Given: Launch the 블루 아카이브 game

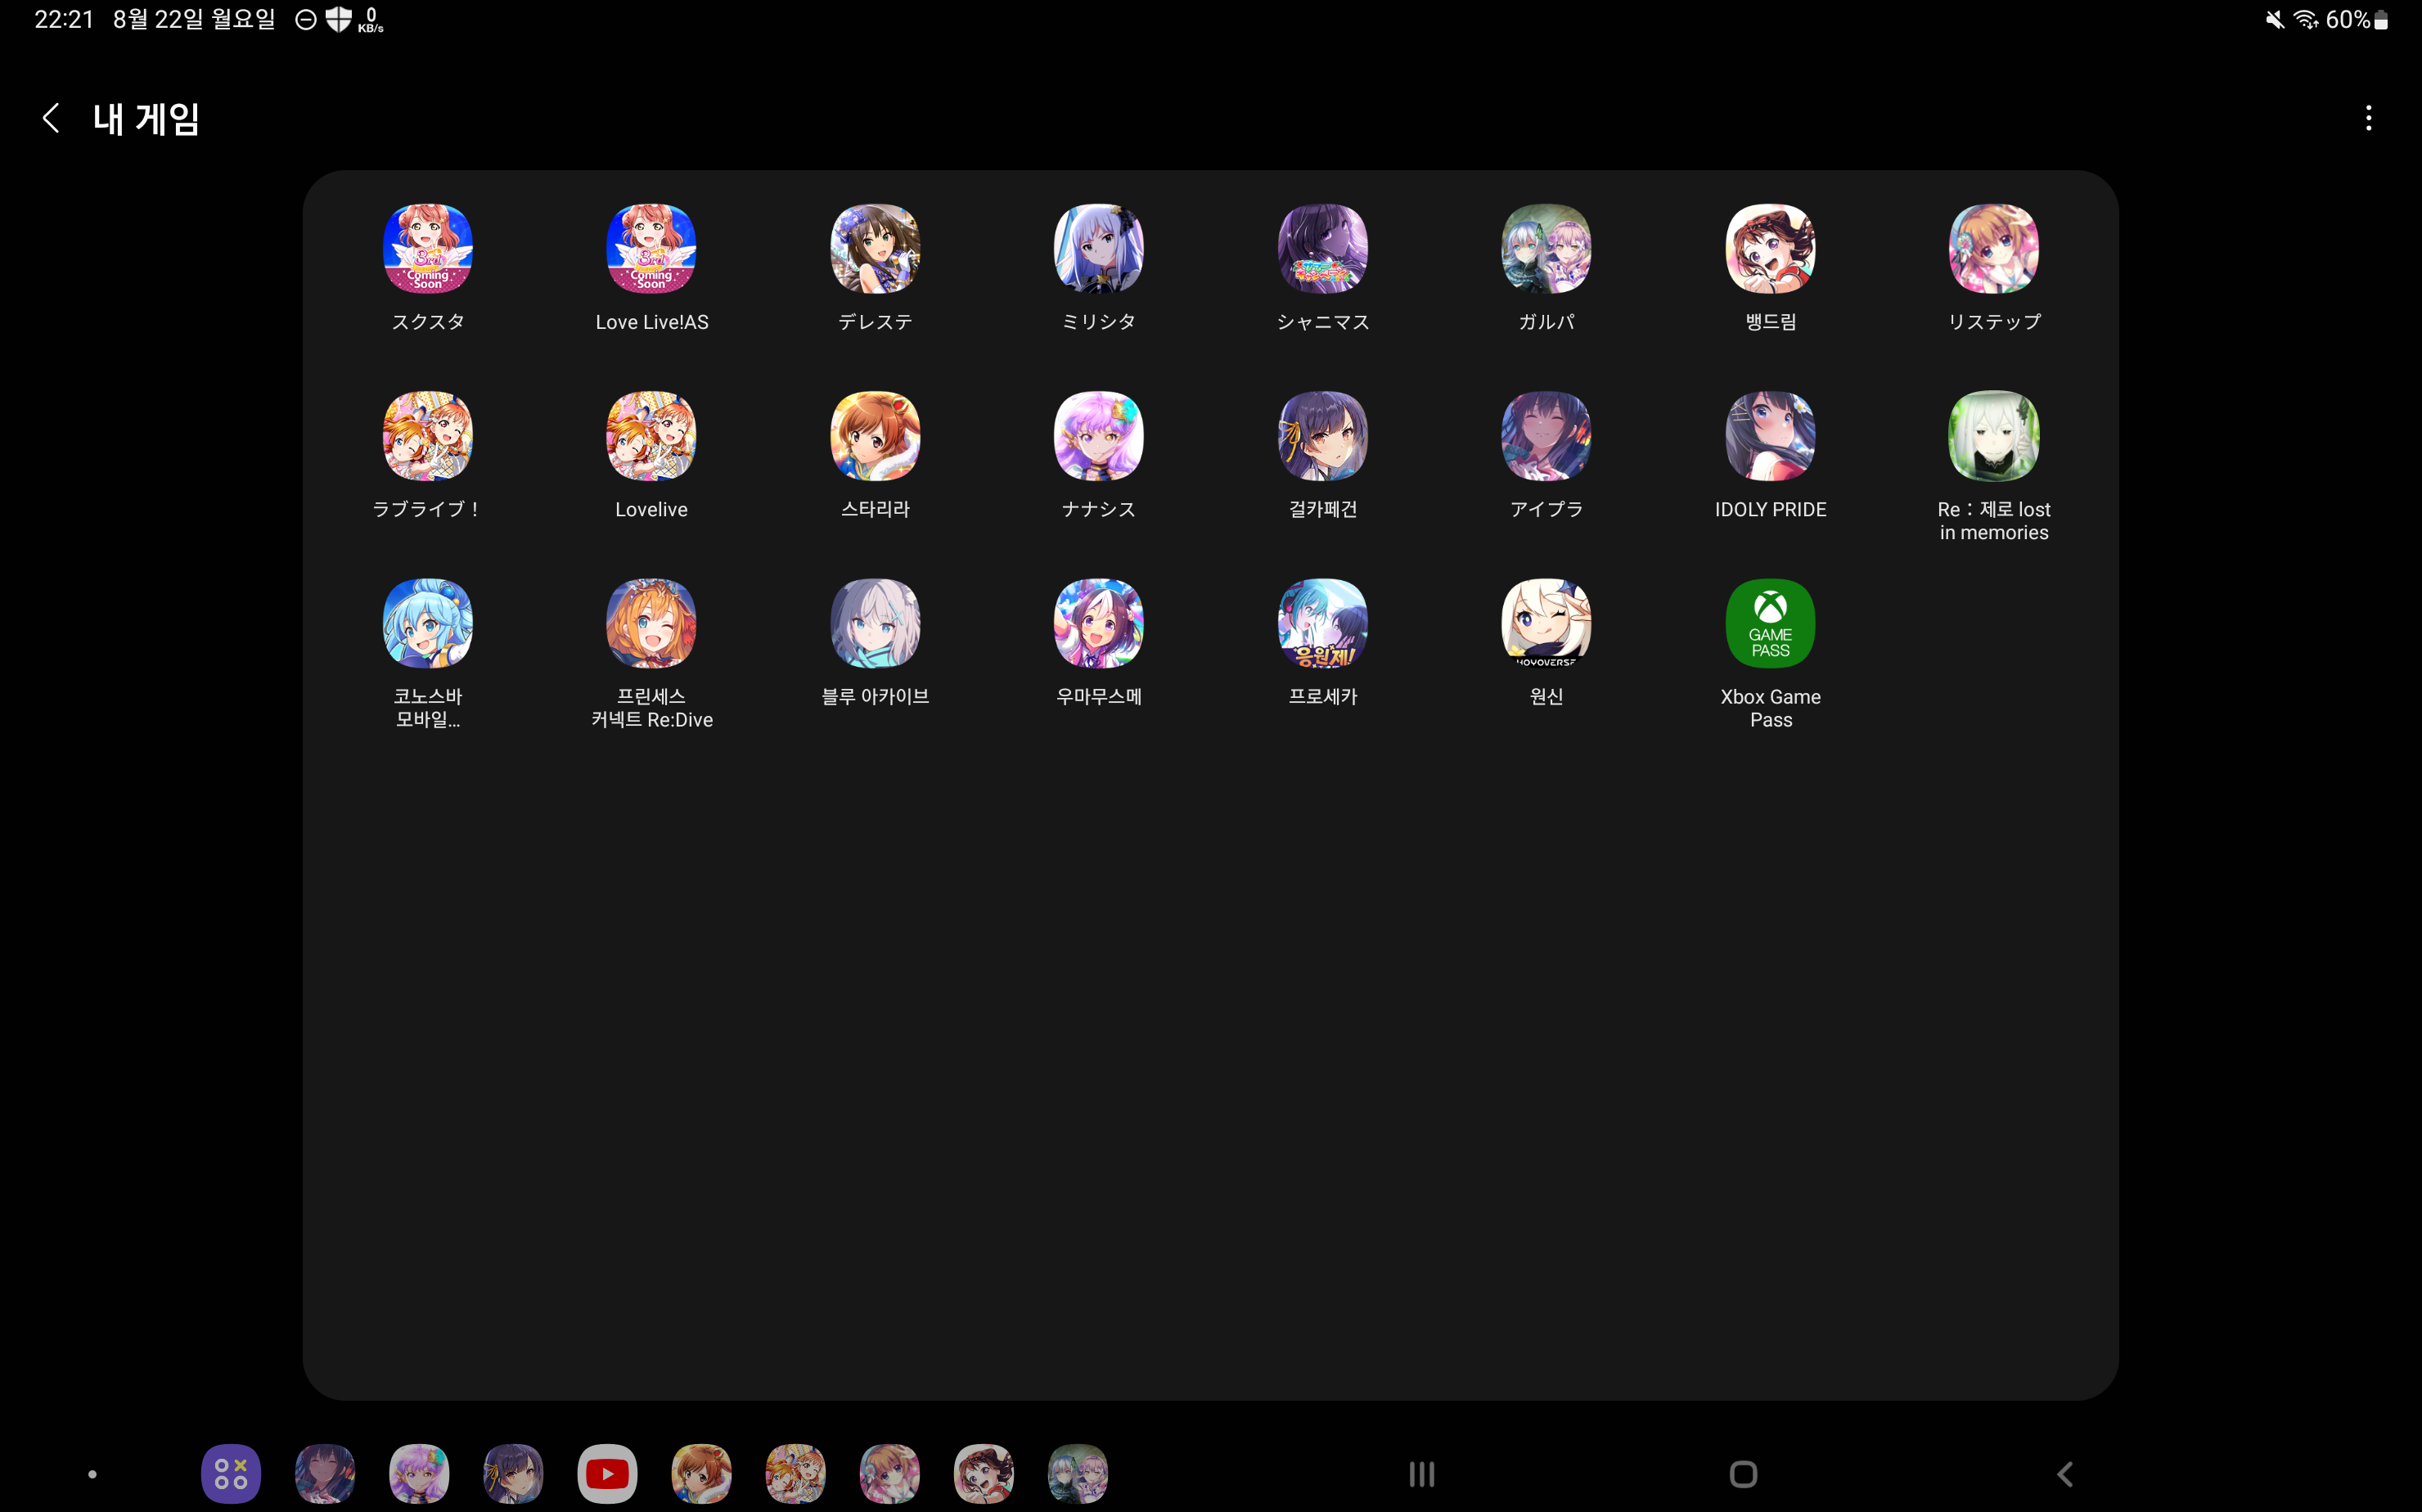Looking at the screenshot, I should point(875,623).
